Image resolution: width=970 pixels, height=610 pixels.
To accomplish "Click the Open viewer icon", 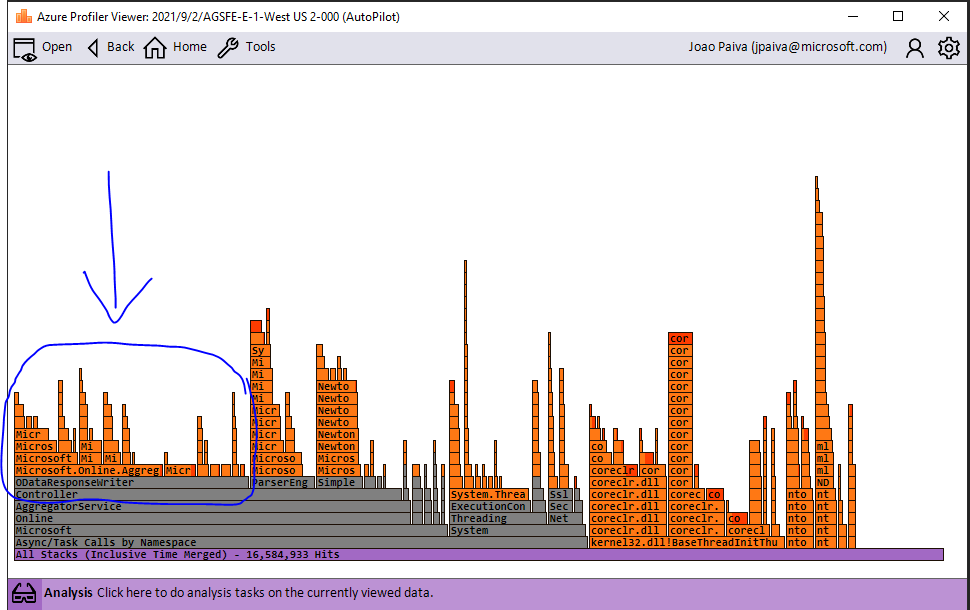I will (x=25, y=49).
